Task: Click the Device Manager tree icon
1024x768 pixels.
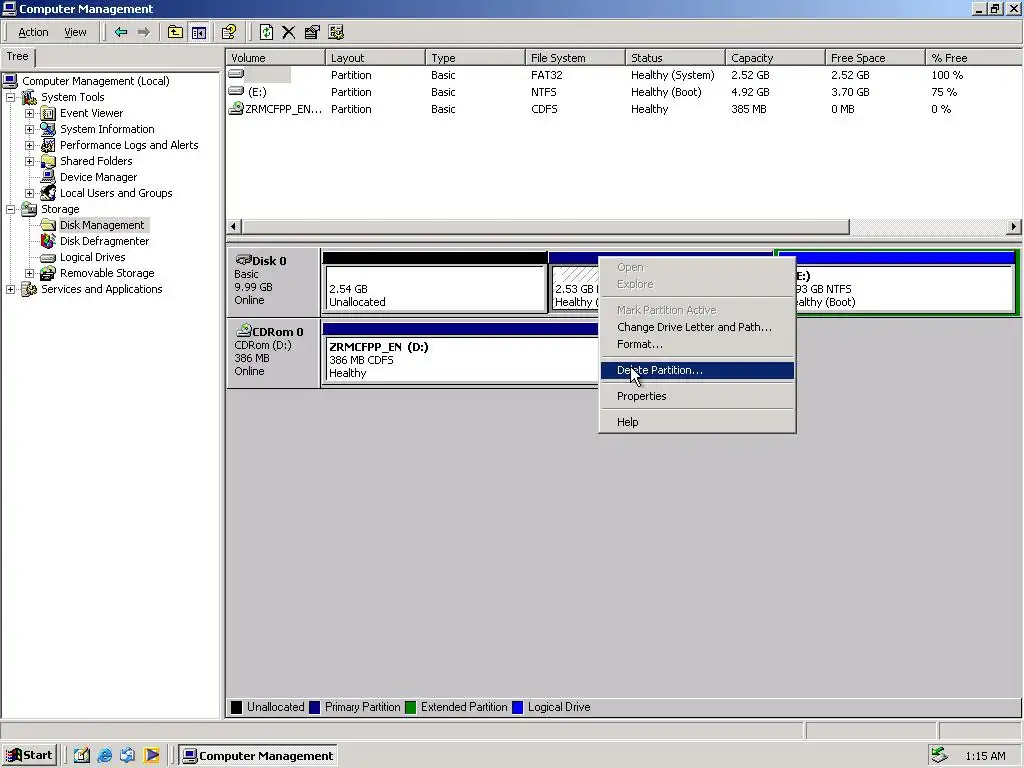Action: pyautogui.click(x=48, y=177)
